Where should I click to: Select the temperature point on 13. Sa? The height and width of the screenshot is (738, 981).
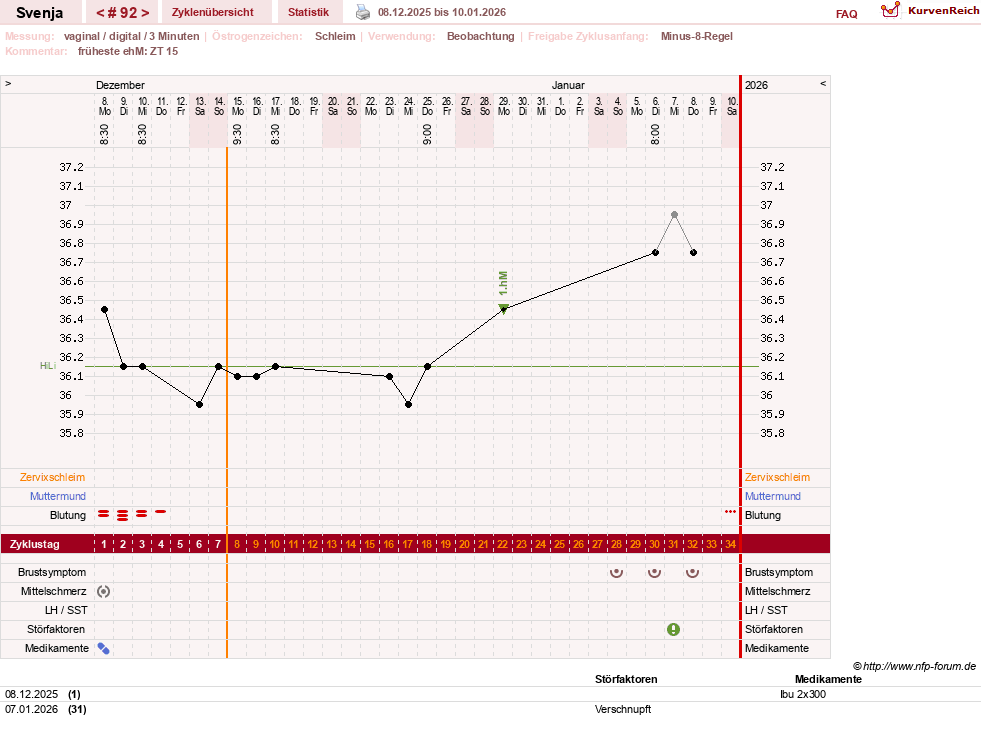pos(200,405)
